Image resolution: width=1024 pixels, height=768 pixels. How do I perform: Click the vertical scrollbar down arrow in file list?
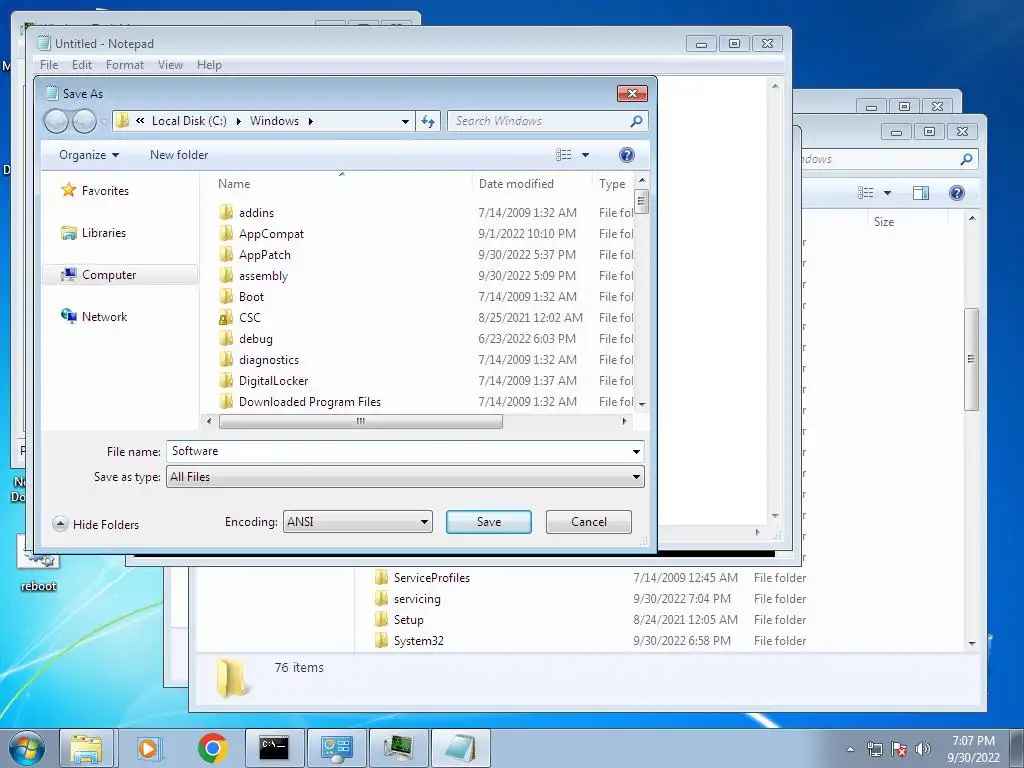click(641, 404)
